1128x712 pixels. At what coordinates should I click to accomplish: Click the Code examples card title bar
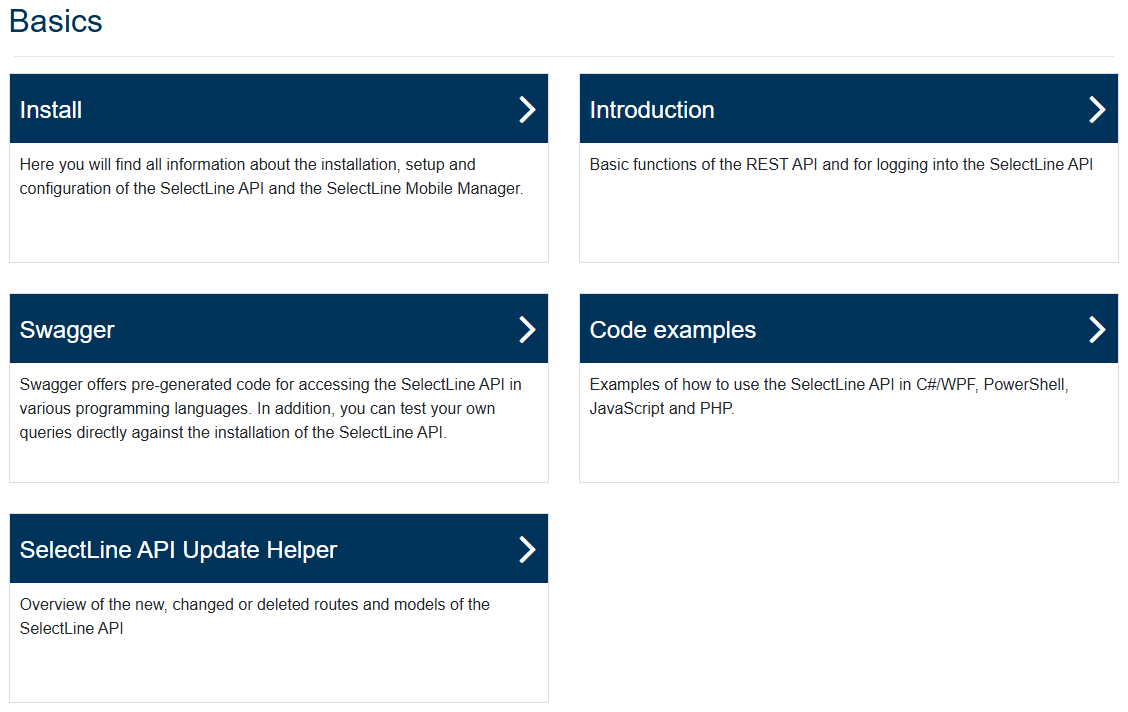(x=848, y=328)
